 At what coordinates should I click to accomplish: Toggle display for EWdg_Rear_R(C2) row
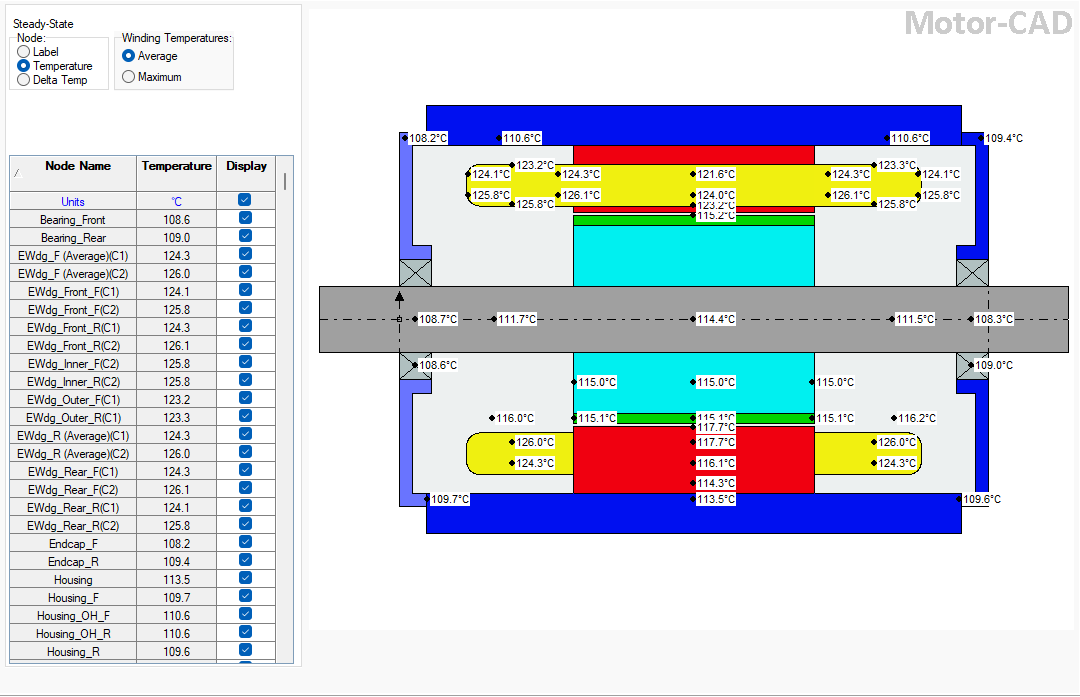coord(245,523)
